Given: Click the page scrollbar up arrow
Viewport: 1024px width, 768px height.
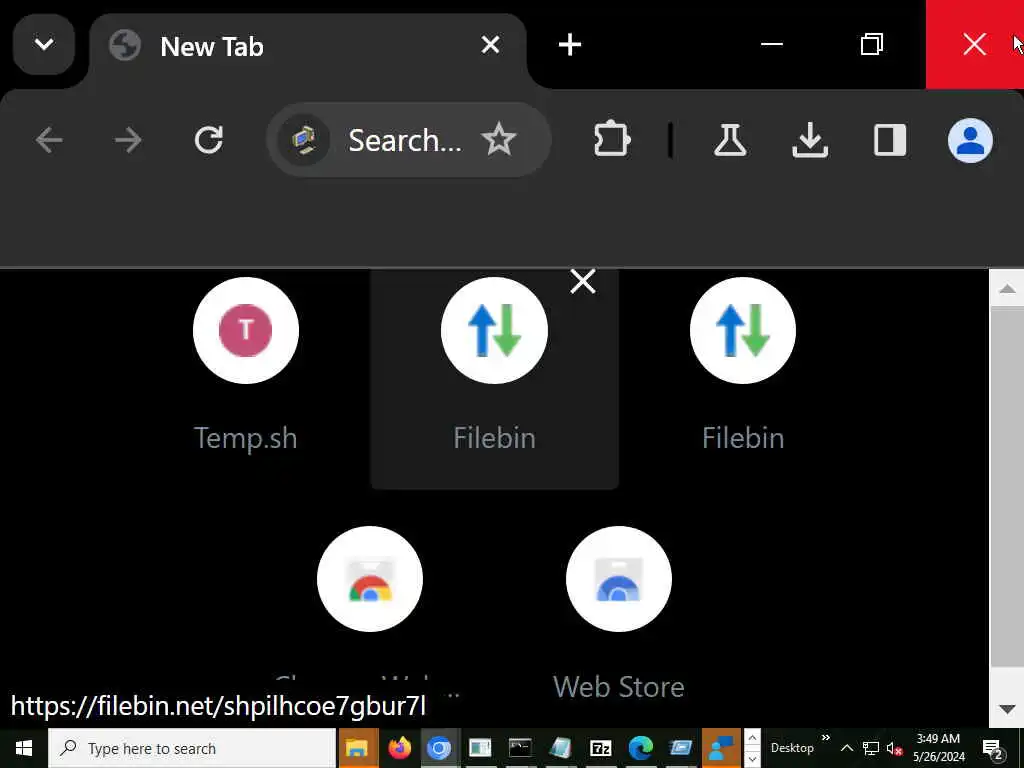Looking at the screenshot, I should 1006,288.
